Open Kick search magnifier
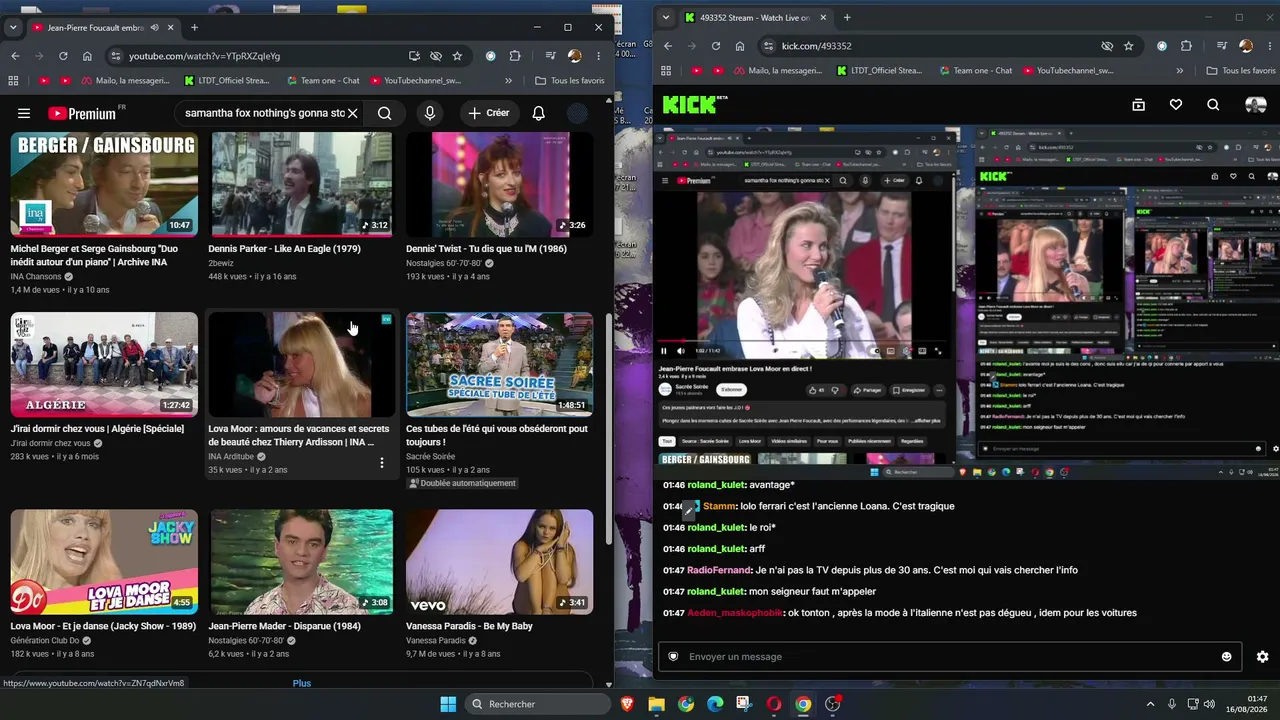 1213,104
